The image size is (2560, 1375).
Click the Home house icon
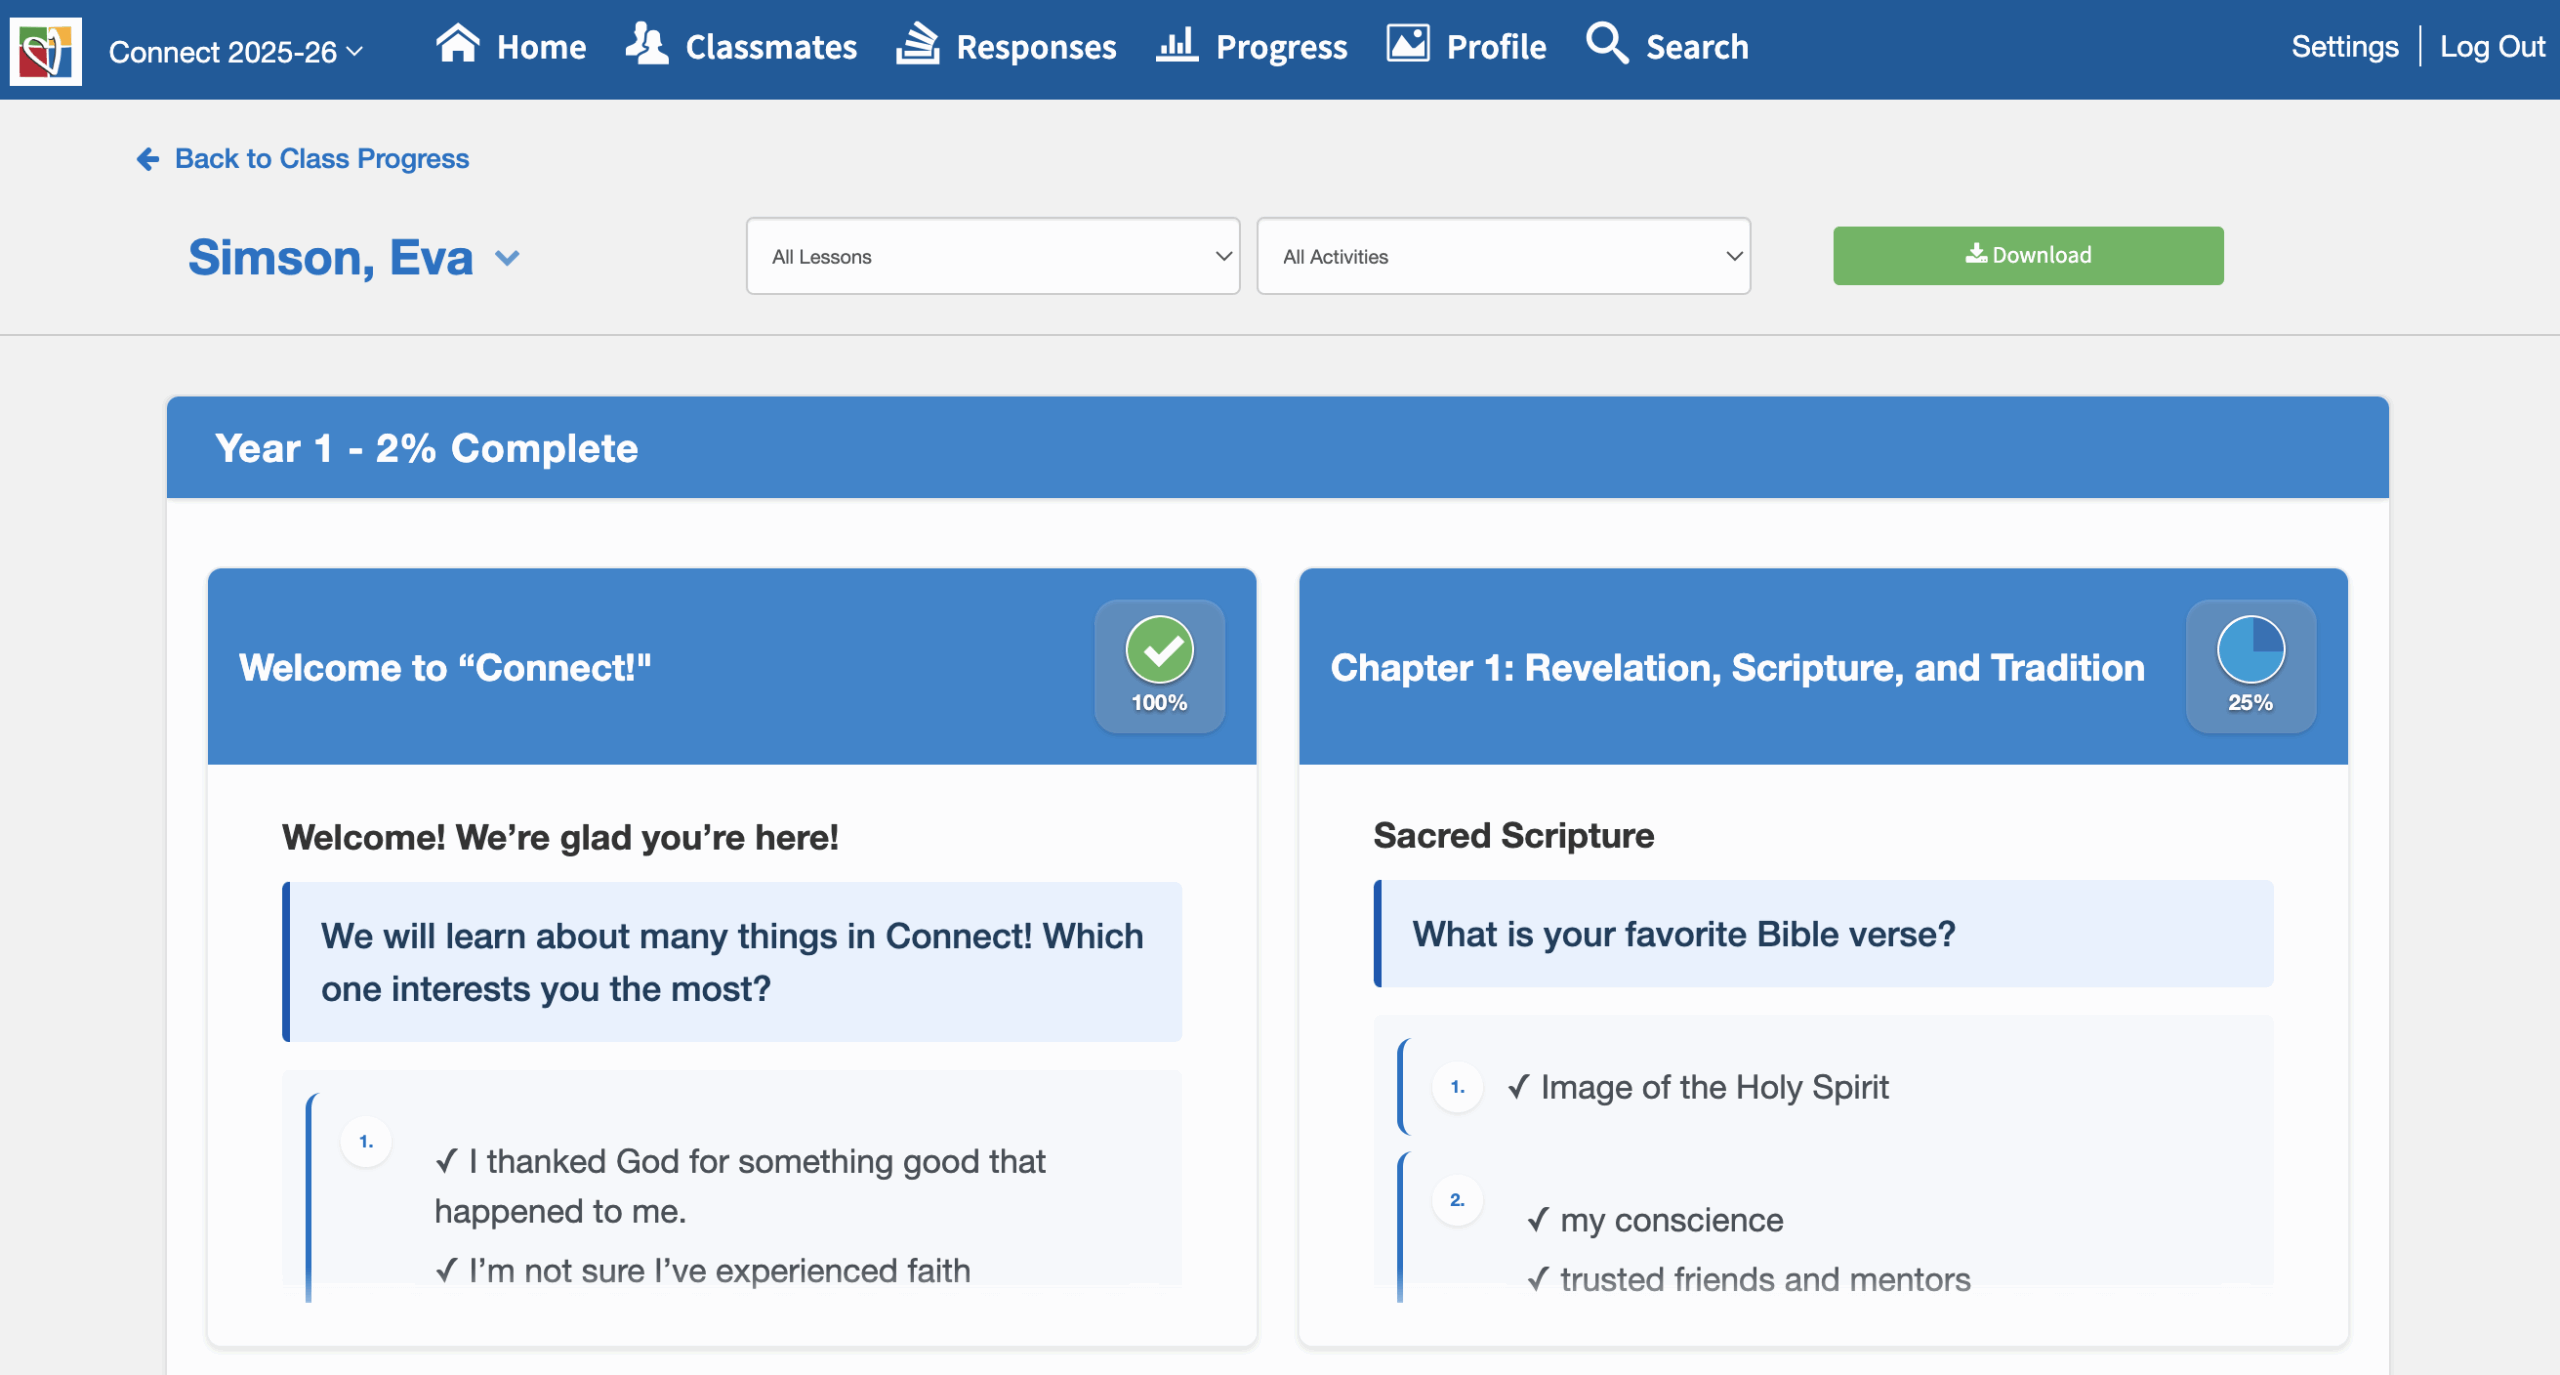(x=457, y=44)
